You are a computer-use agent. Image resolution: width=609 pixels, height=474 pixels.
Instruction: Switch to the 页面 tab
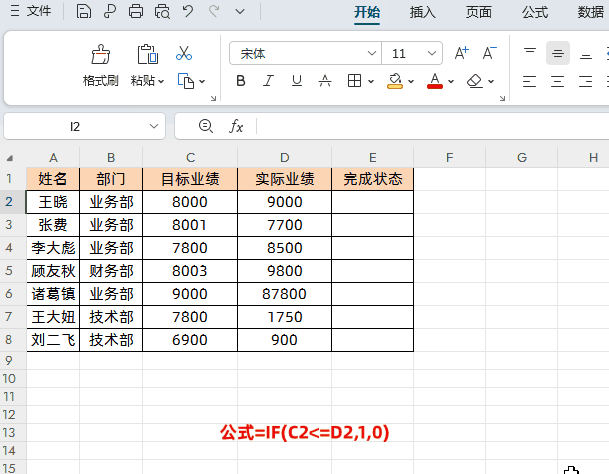[x=478, y=12]
